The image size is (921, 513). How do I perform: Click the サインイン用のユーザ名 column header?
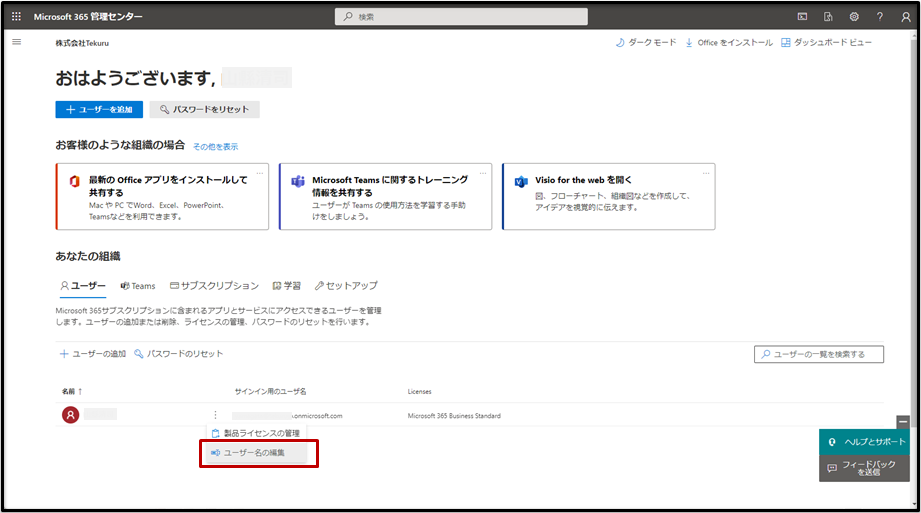pos(270,391)
